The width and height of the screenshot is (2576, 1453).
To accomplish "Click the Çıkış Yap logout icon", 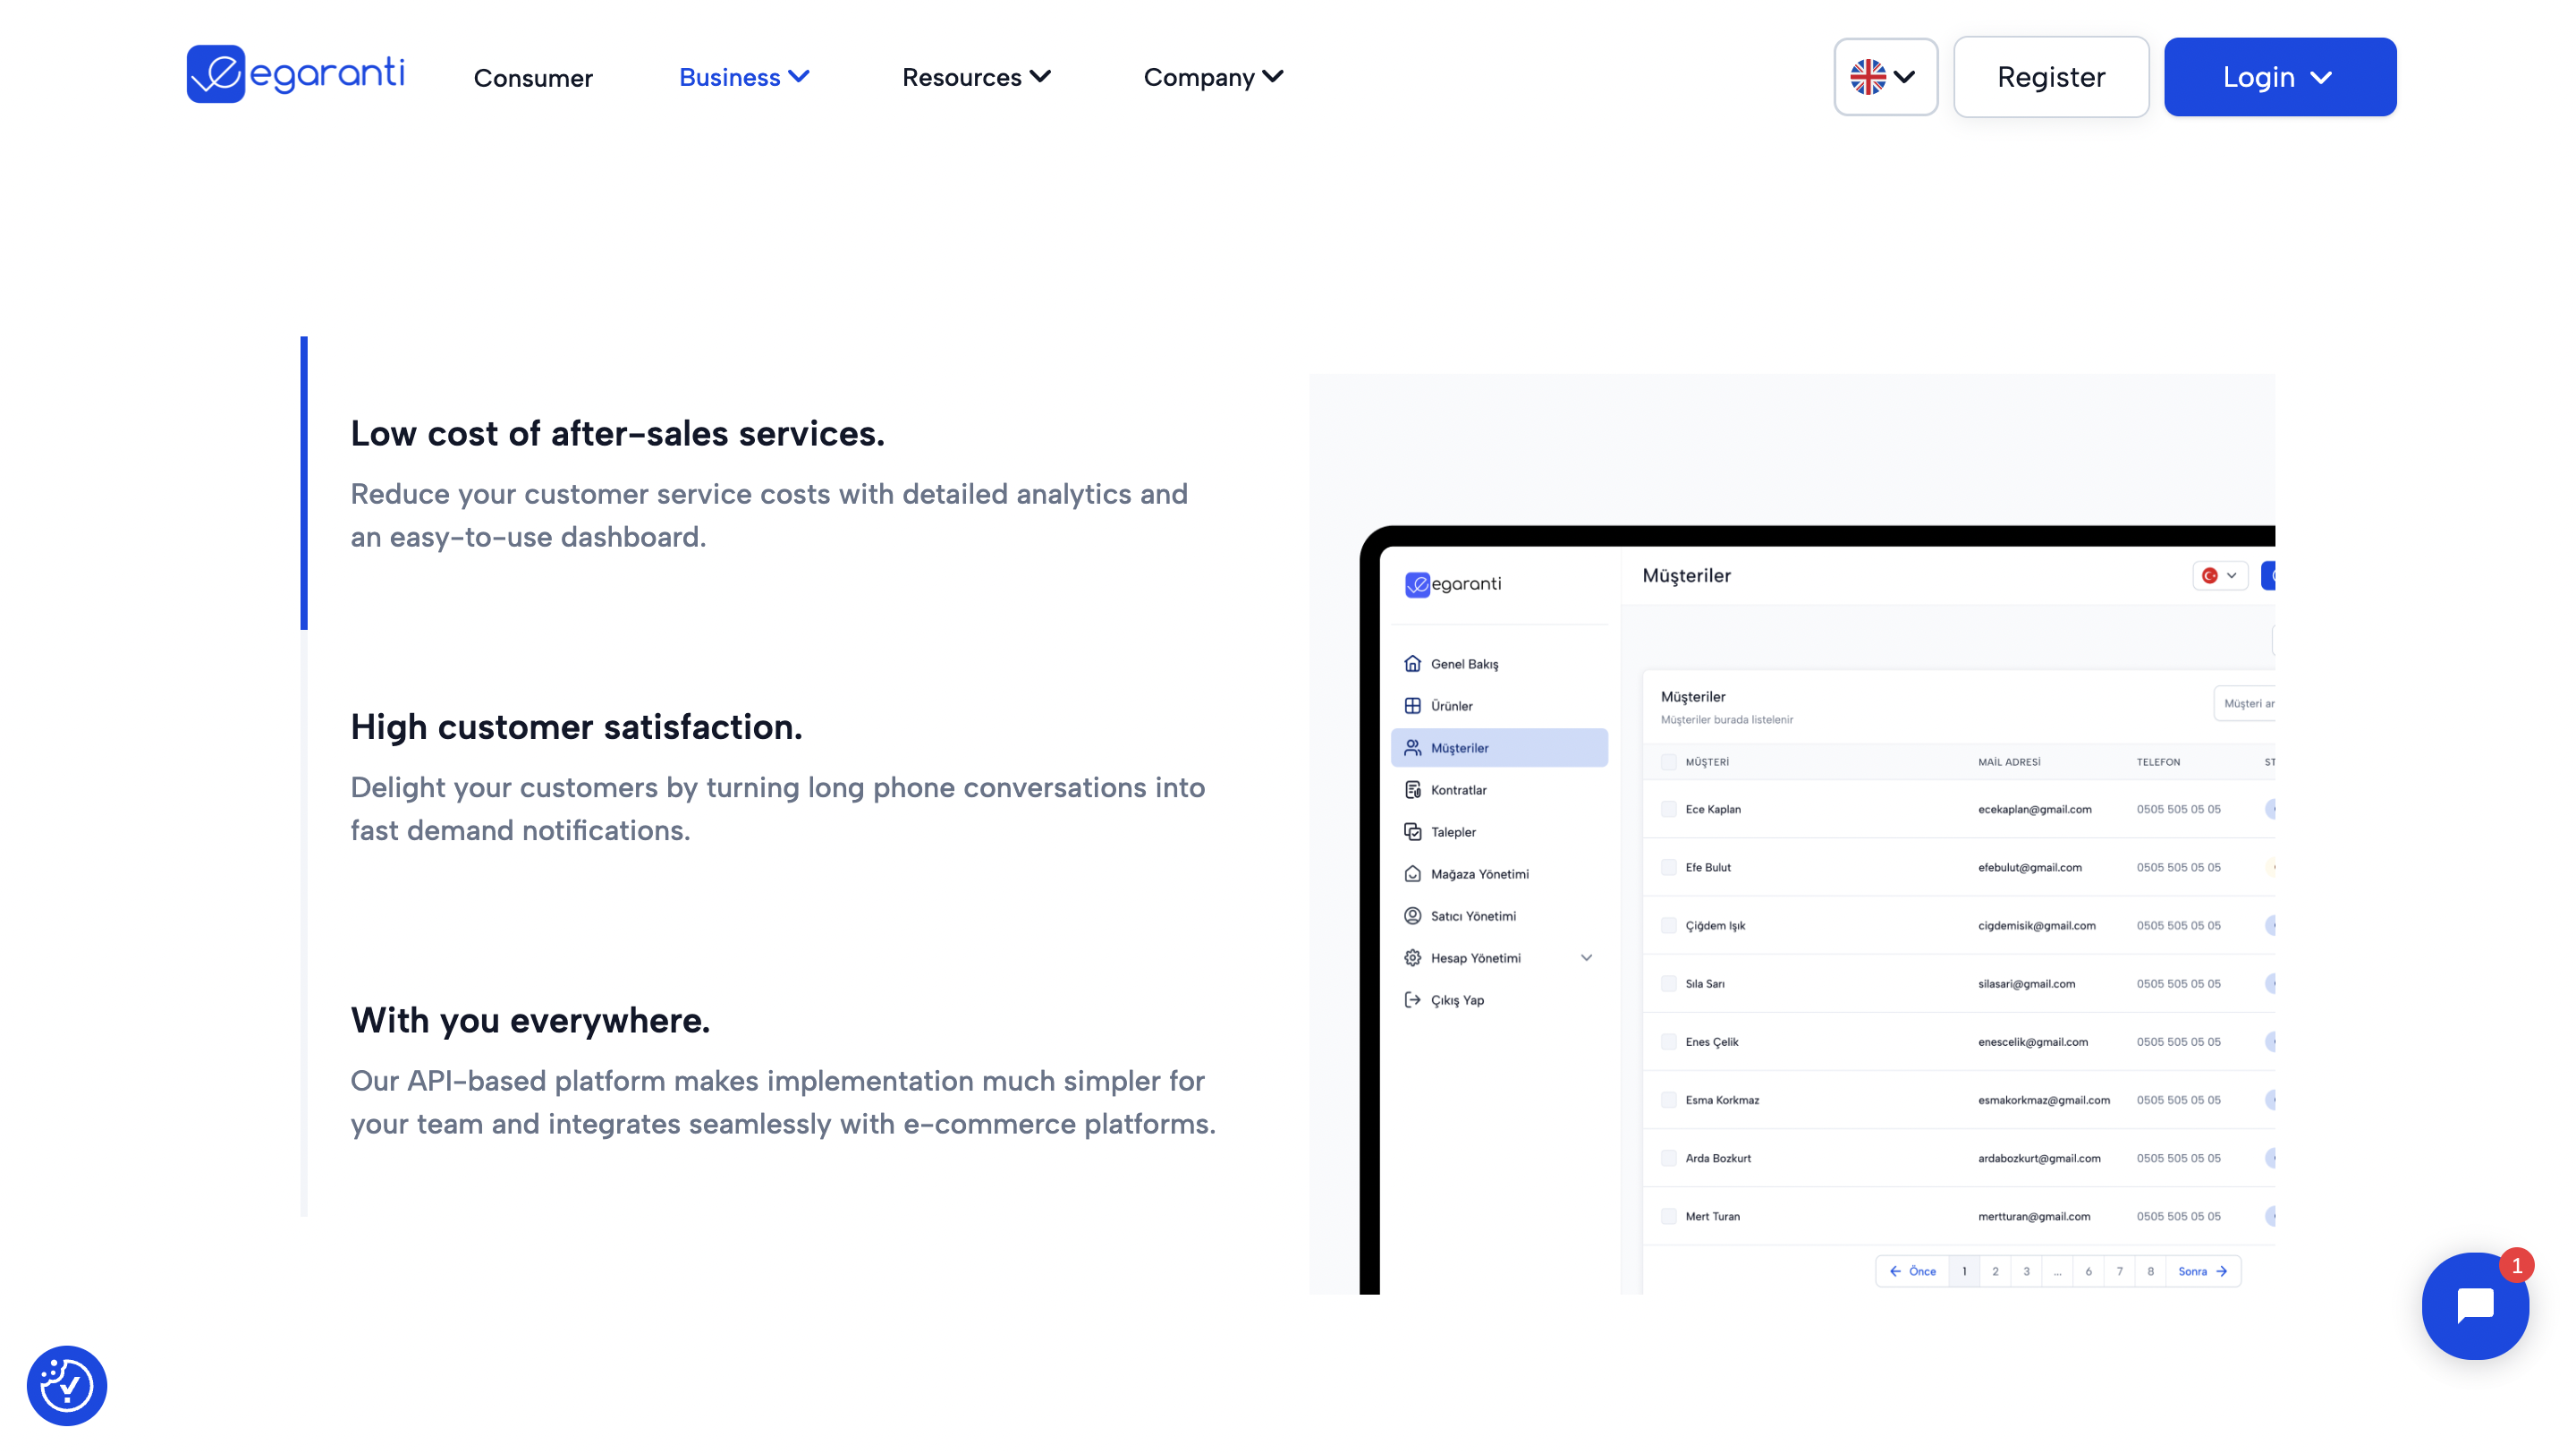I will [1412, 1000].
